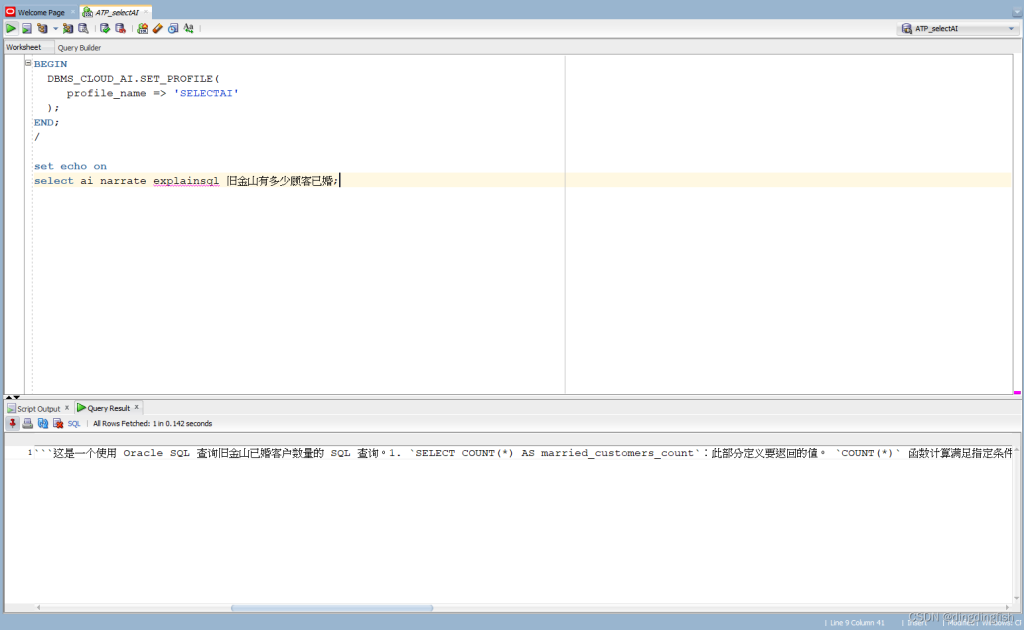Collapse the BEGIN block fold marker
Image resolution: width=1024 pixels, height=630 pixels.
(x=28, y=63)
